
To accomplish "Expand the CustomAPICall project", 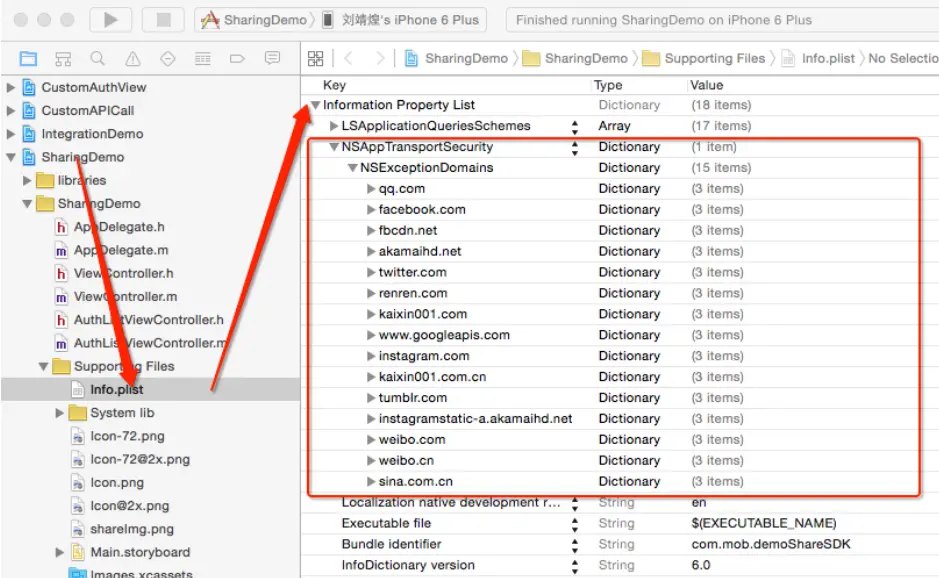I will point(10,111).
